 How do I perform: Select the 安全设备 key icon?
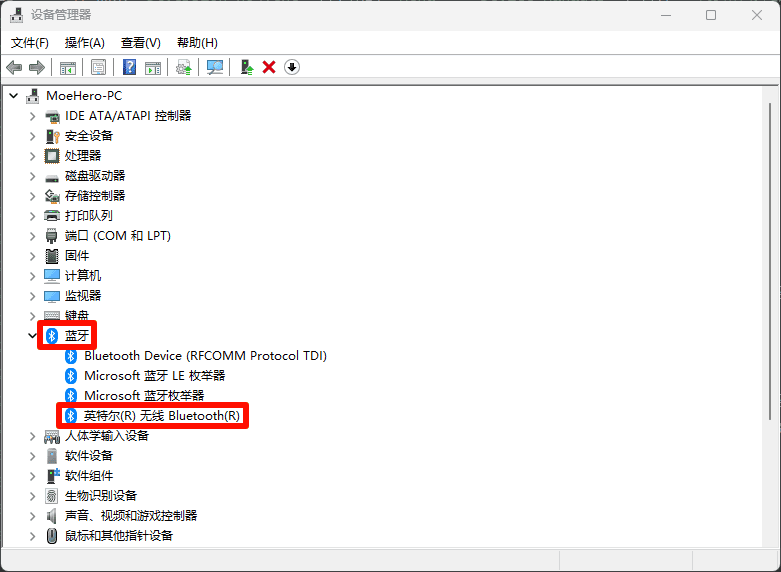point(52,136)
